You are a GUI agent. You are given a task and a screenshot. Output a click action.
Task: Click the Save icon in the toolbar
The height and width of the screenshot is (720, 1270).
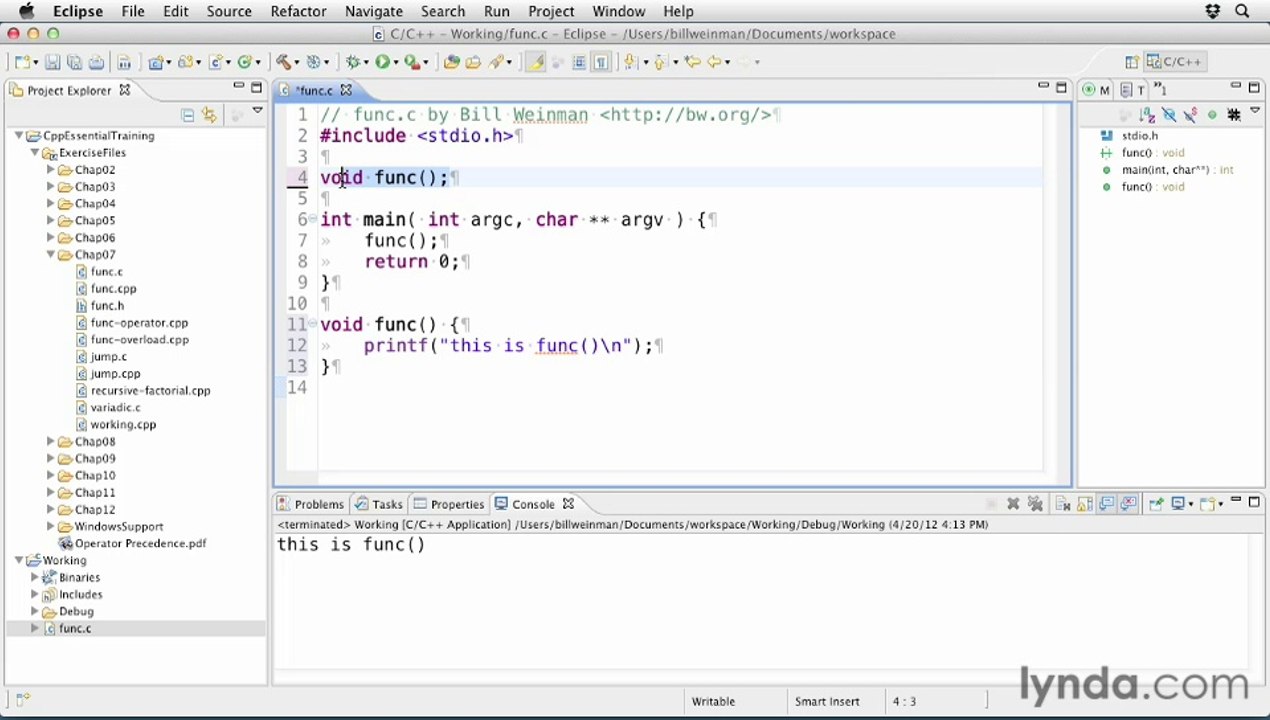pyautogui.click(x=53, y=62)
